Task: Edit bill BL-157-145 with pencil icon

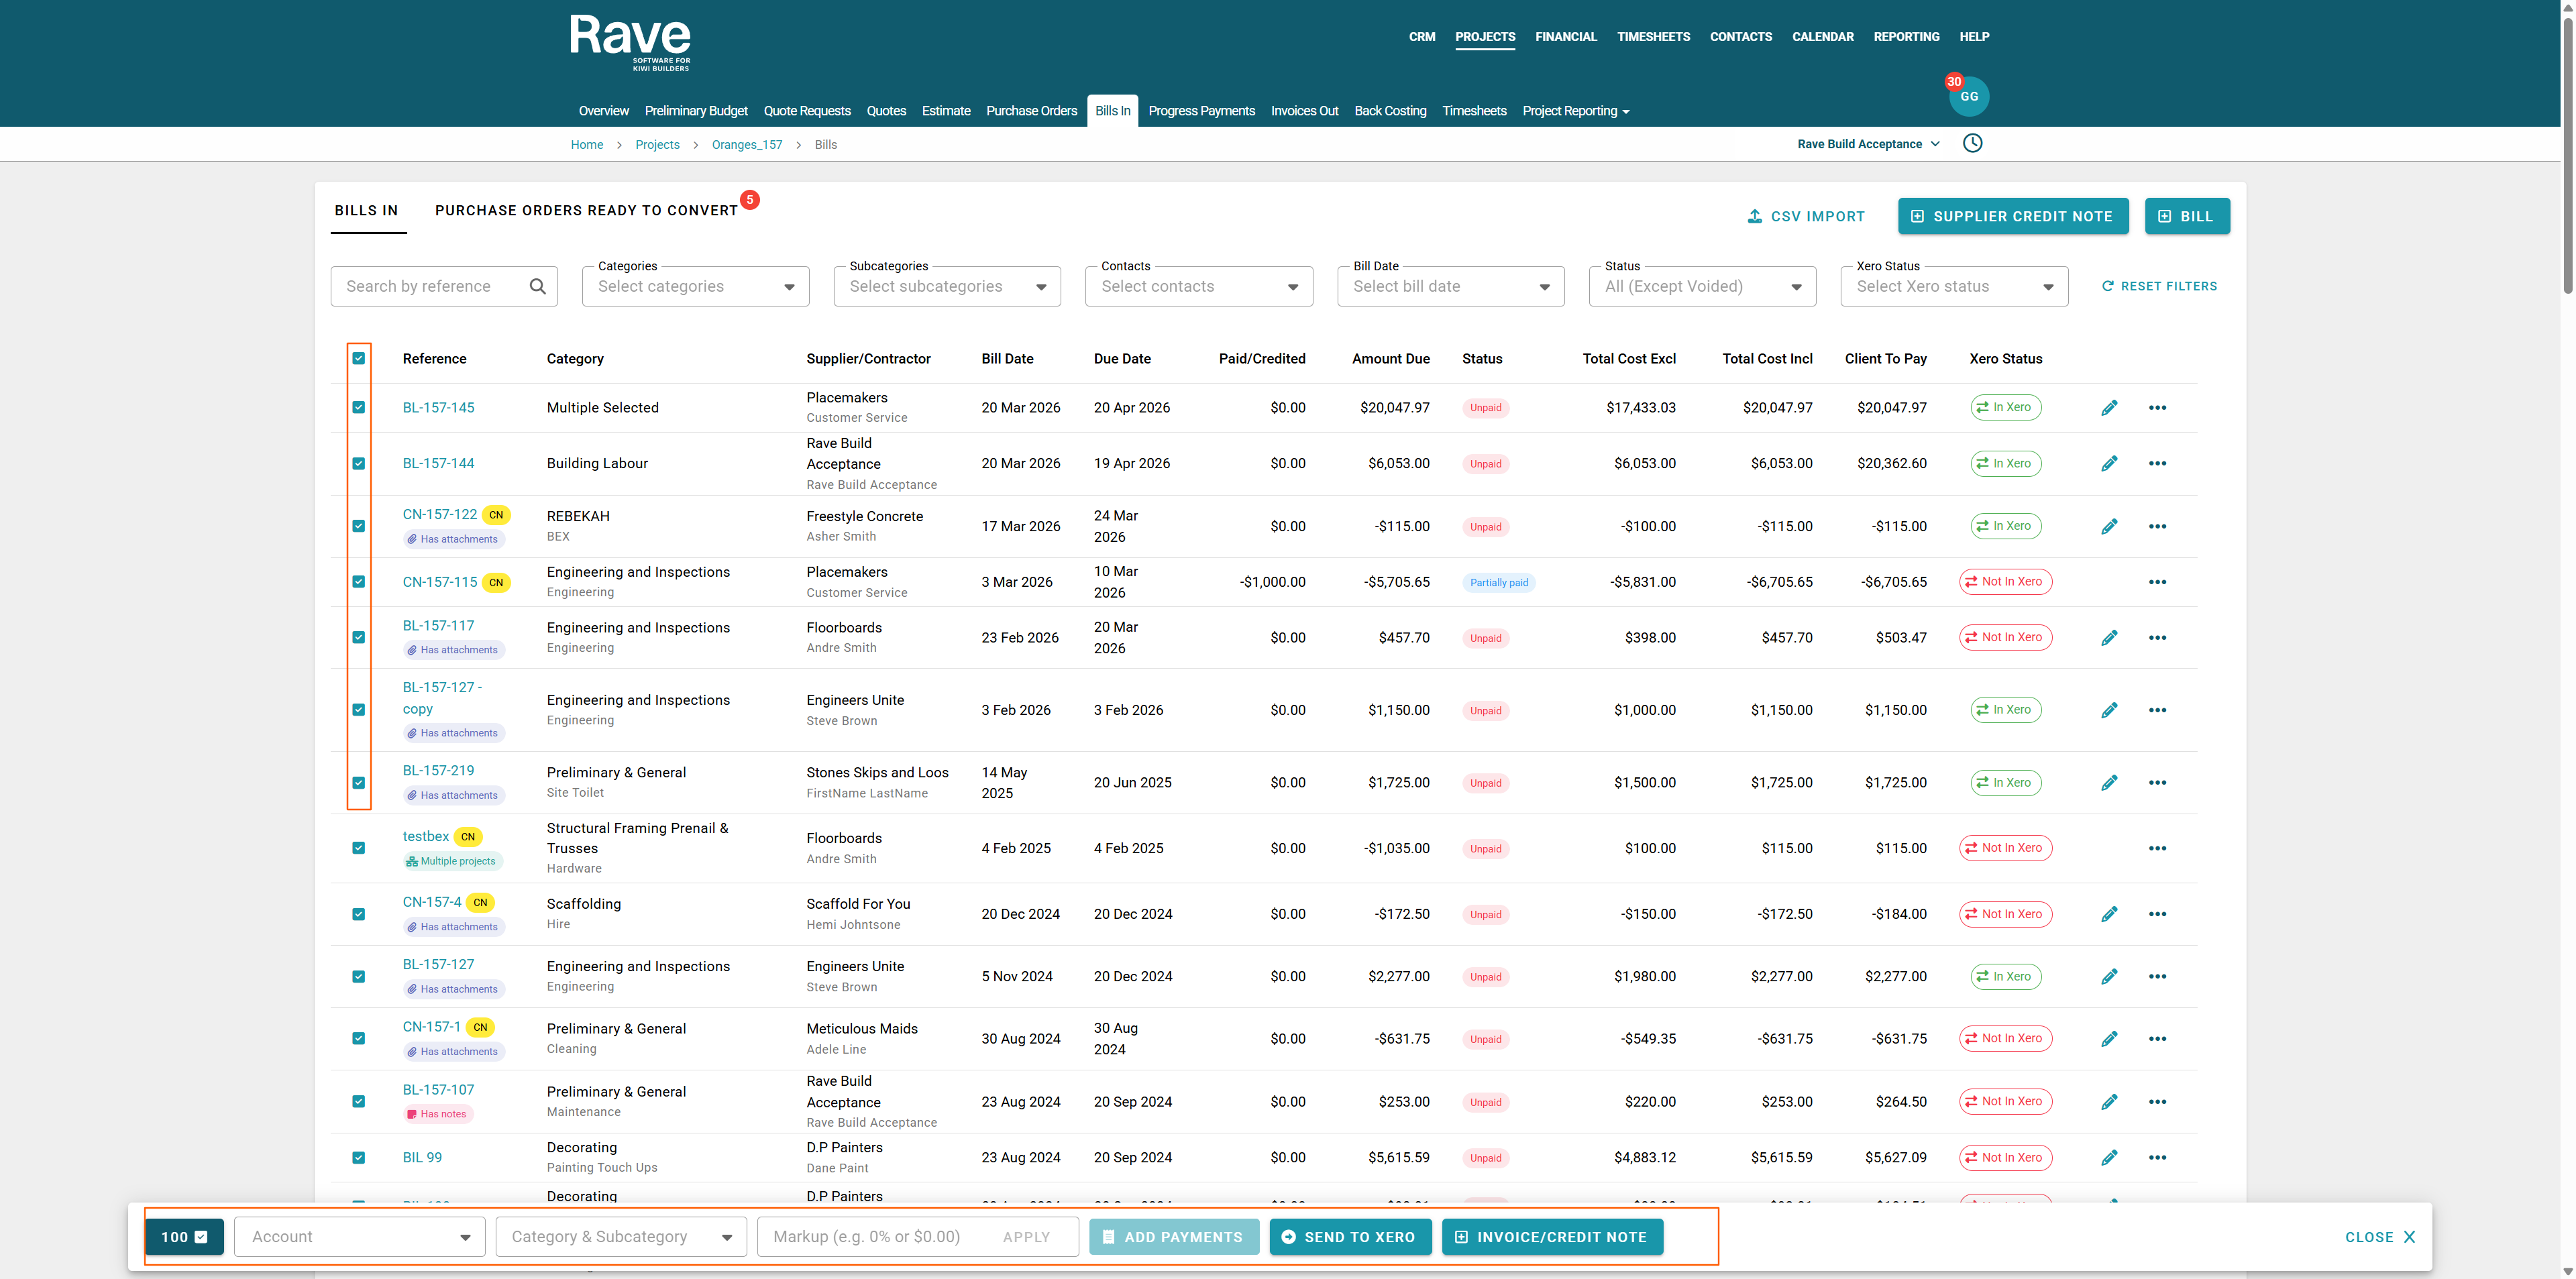Action: coord(2109,408)
